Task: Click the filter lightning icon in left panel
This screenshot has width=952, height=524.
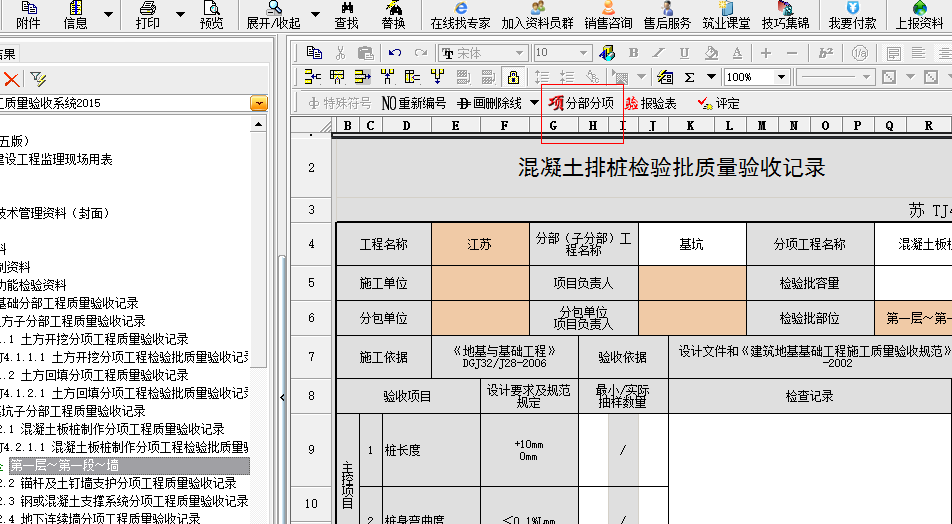Action: [38, 79]
